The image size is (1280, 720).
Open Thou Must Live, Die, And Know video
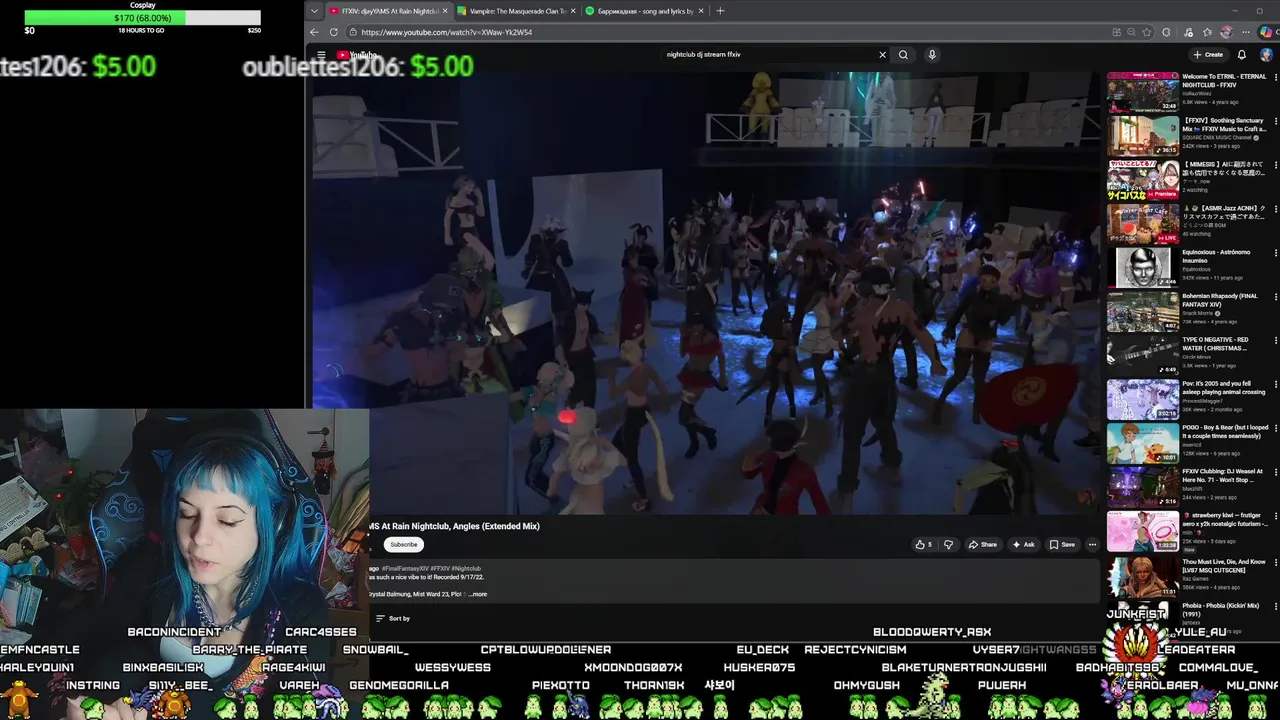tap(1143, 575)
